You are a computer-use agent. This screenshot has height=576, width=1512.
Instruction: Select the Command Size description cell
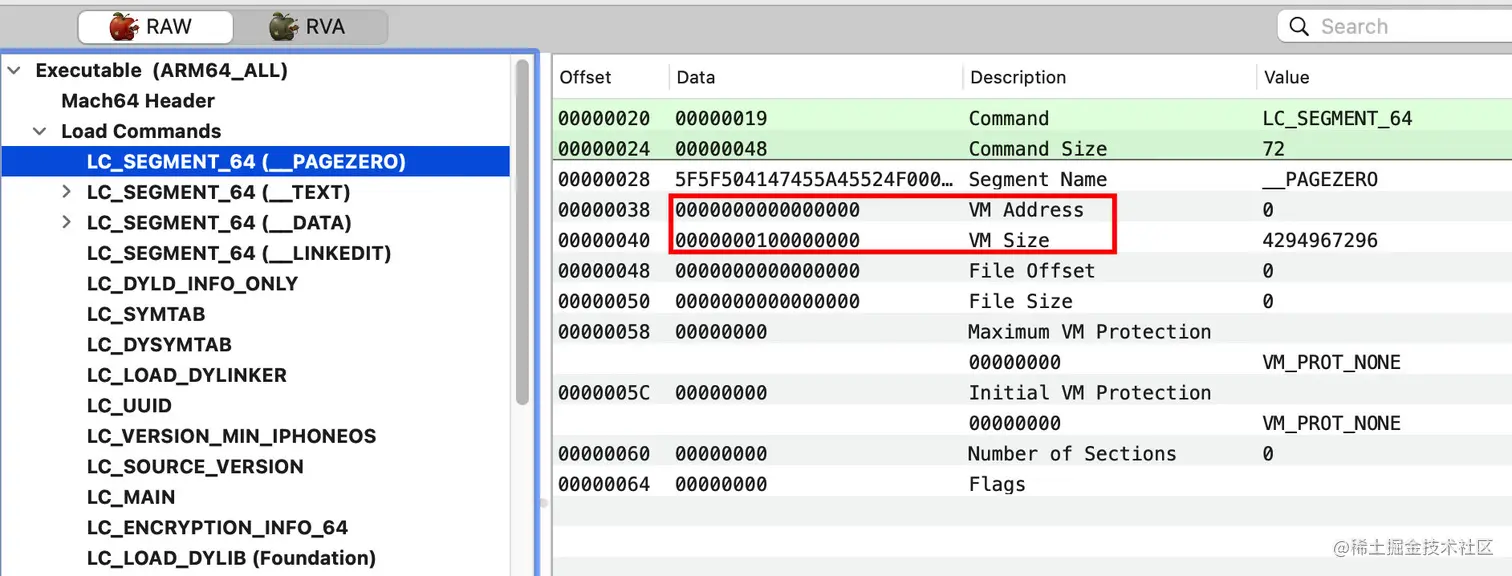(x=1038, y=149)
